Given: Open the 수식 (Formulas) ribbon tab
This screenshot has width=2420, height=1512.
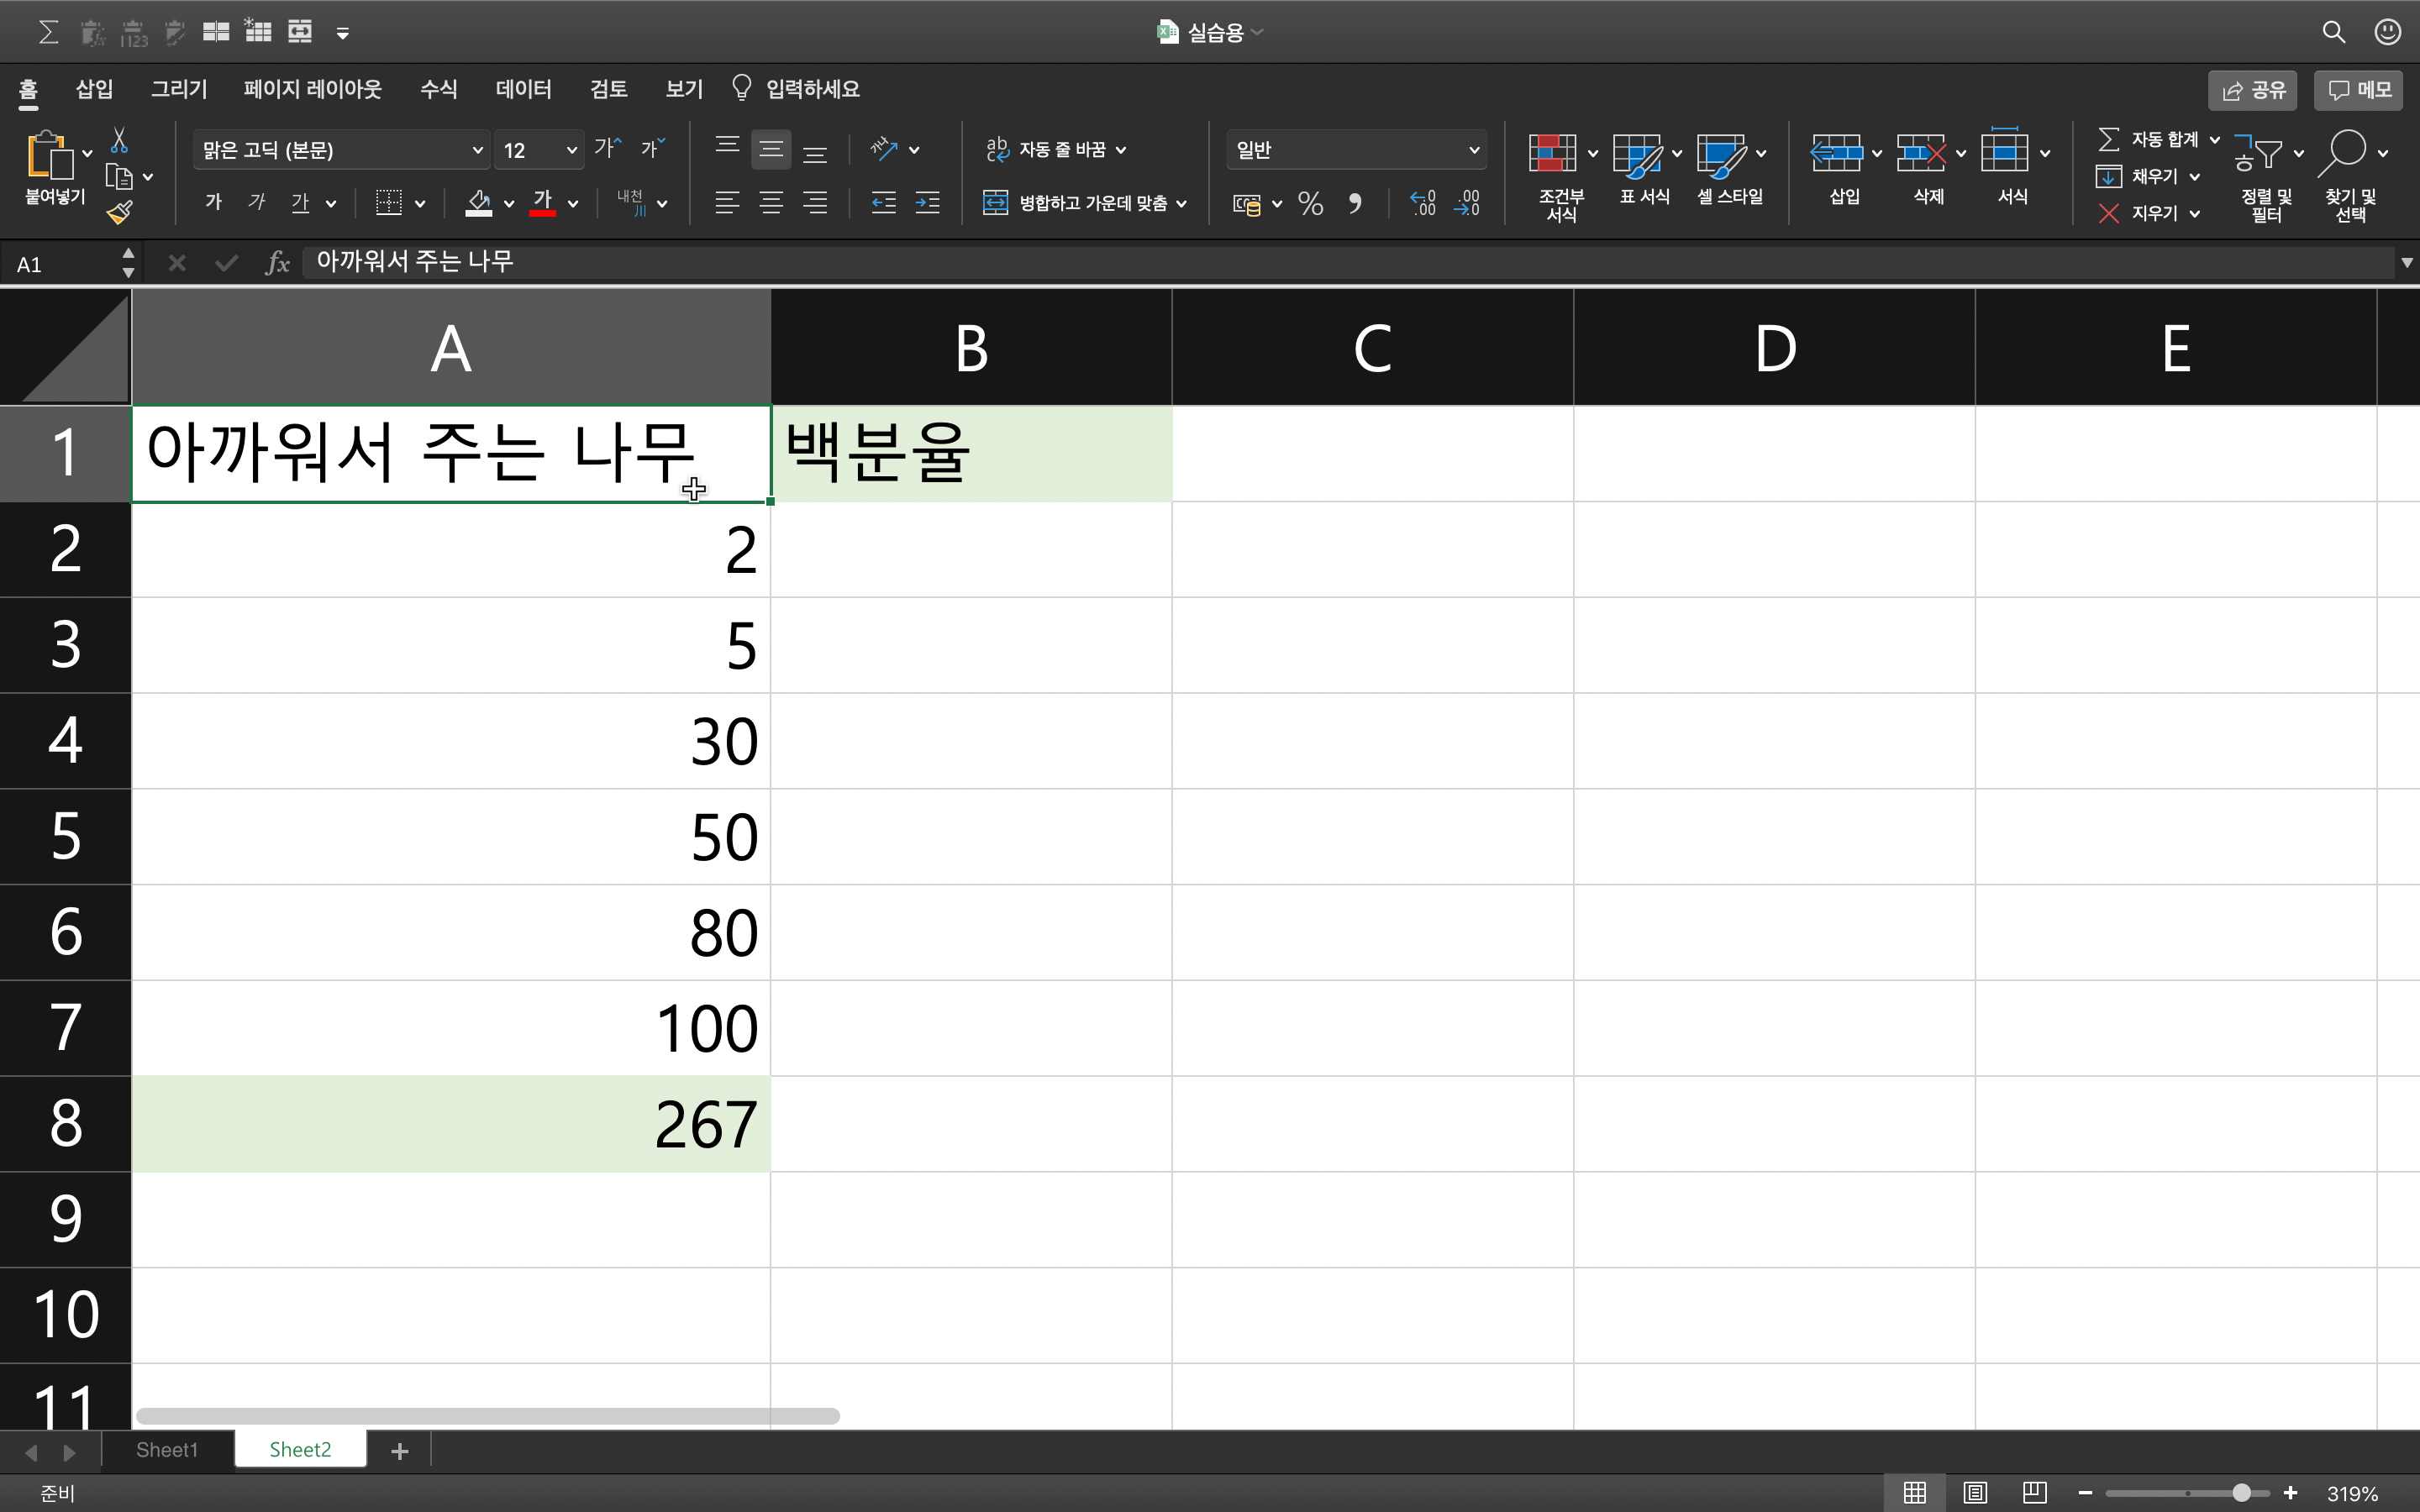Looking at the screenshot, I should click(438, 89).
